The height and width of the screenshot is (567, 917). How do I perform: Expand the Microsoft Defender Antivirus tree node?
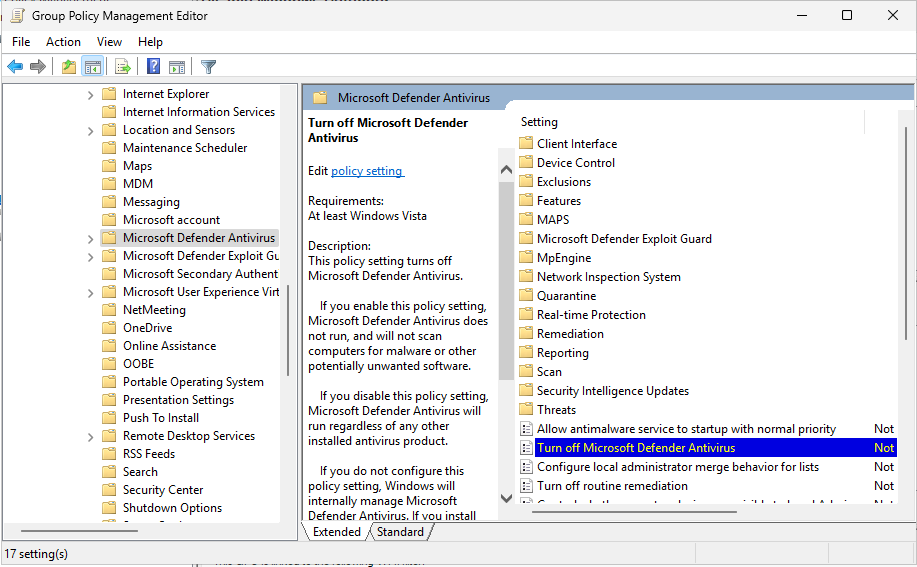click(90, 239)
